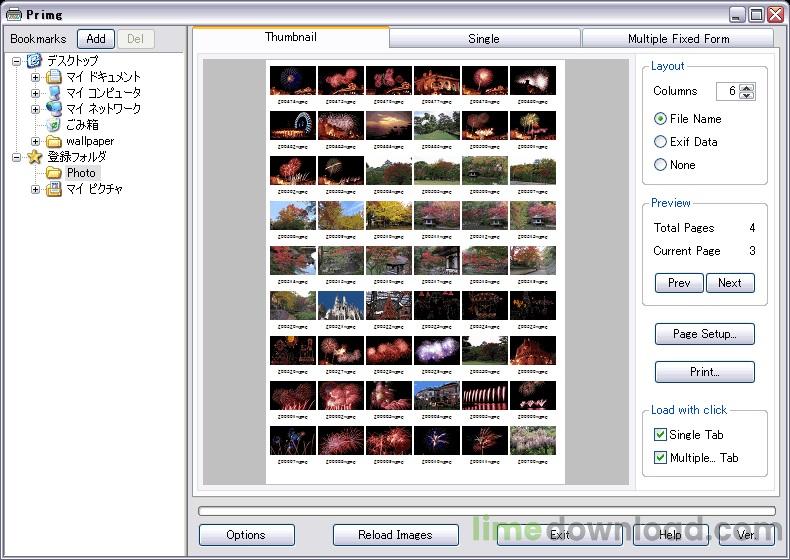Click the Reload Images button
790x560 pixels.
click(x=395, y=535)
